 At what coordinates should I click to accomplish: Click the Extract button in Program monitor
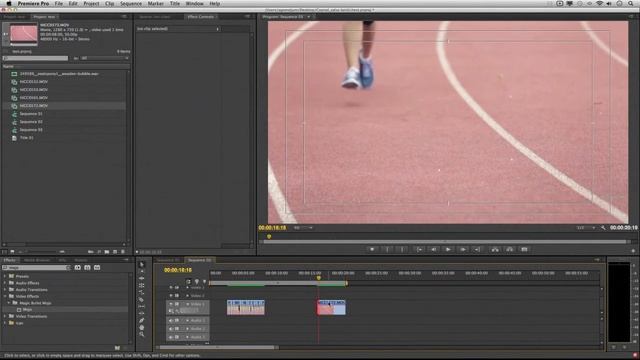(x=509, y=249)
